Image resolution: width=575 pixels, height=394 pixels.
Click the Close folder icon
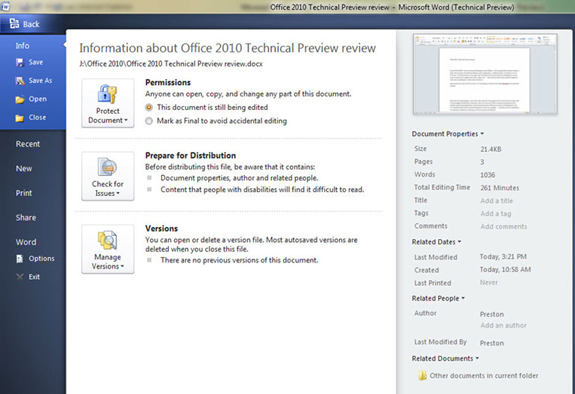pyautogui.click(x=20, y=118)
